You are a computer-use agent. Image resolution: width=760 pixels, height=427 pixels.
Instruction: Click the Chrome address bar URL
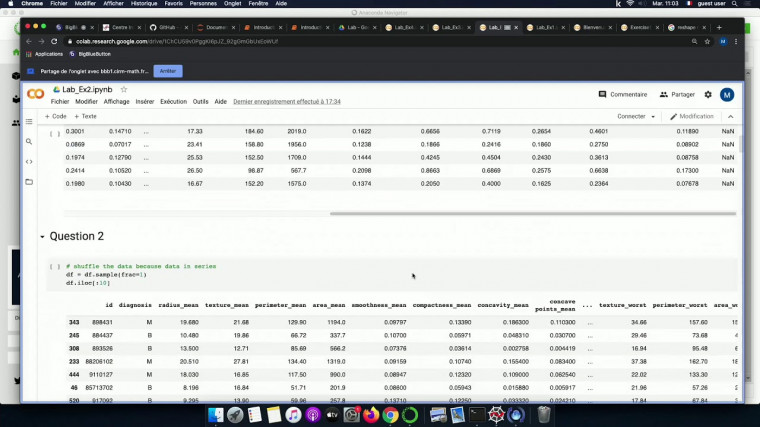point(177,42)
